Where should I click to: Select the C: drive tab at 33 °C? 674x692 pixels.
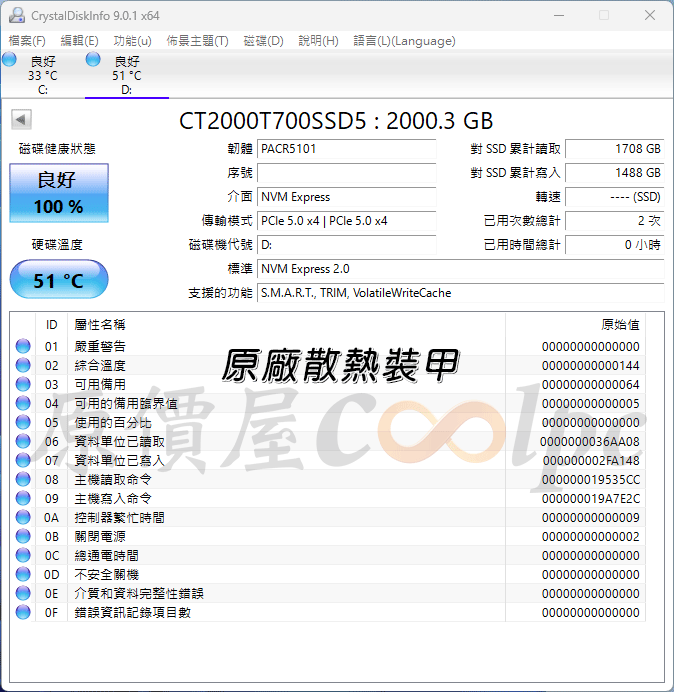[x=42, y=75]
